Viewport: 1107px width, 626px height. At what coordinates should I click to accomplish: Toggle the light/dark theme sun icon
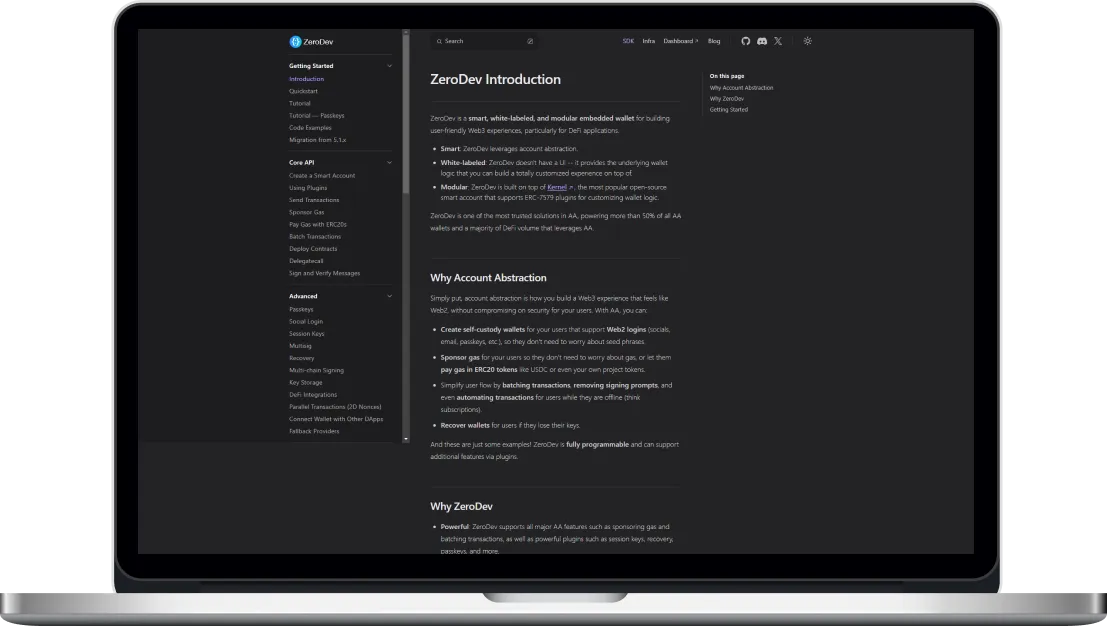pyautogui.click(x=808, y=41)
